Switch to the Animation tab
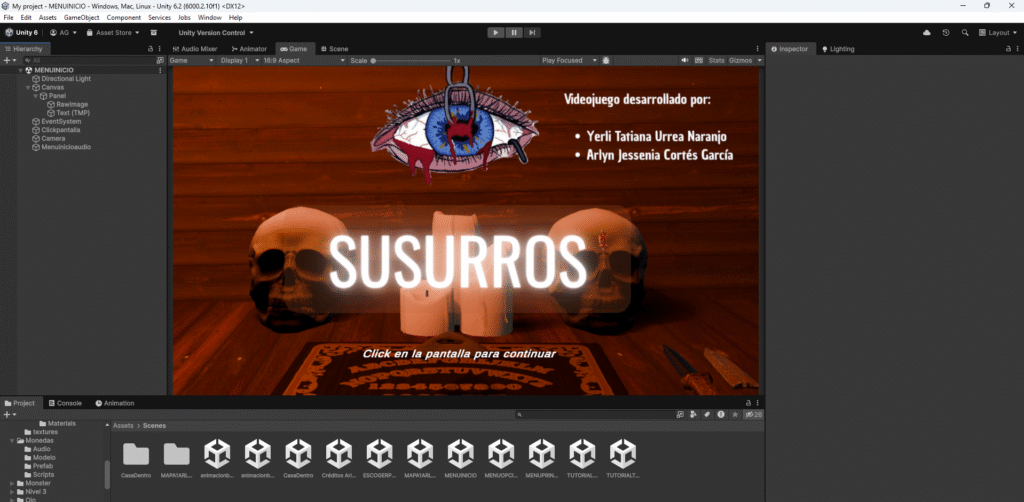The width and height of the screenshot is (1024, 502). (115, 403)
